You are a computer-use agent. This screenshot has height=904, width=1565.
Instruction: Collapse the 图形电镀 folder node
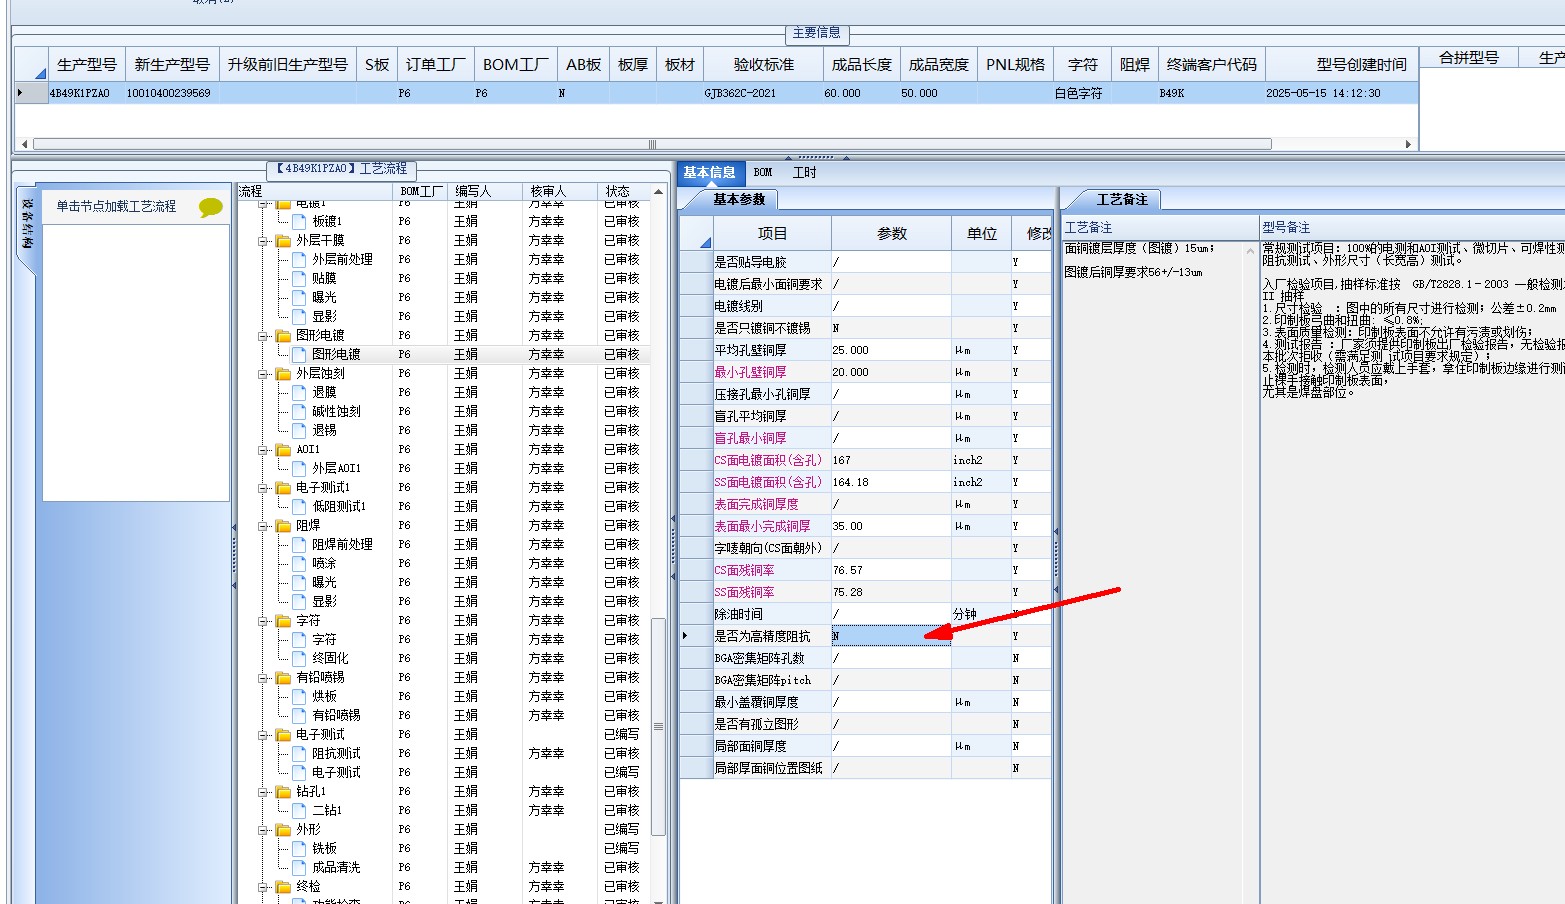tap(264, 336)
